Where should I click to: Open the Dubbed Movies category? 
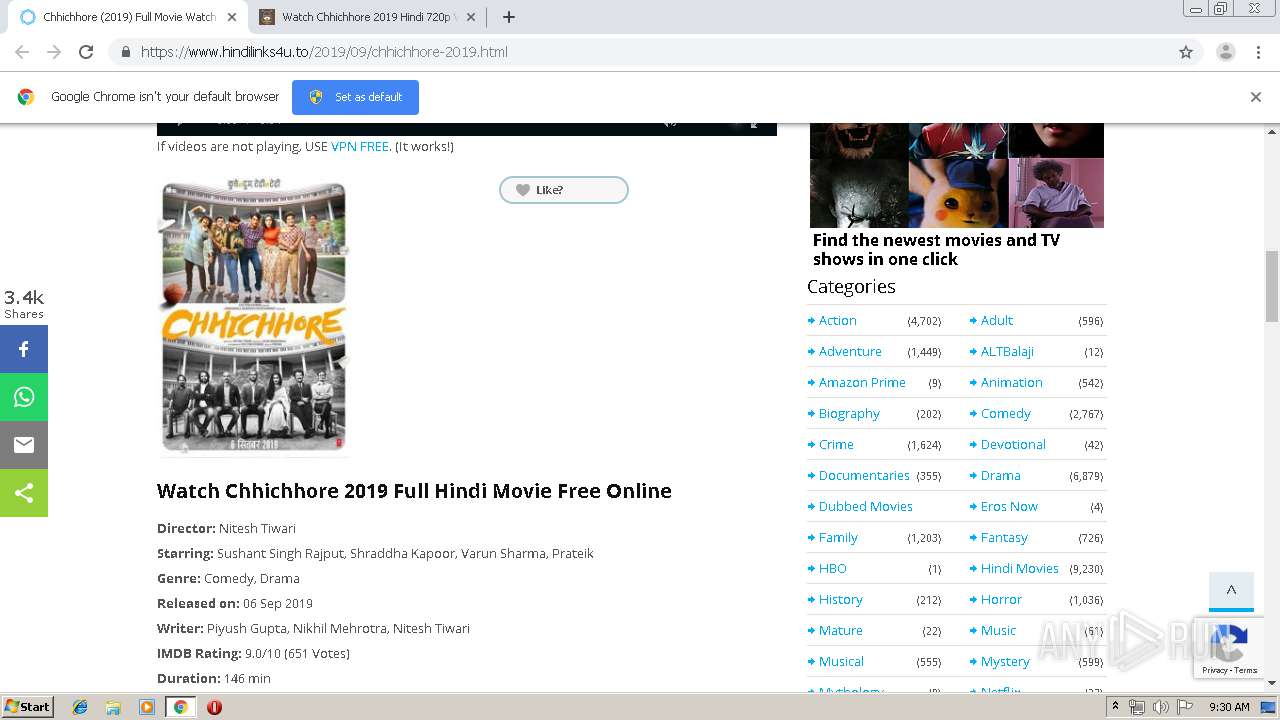pyautogui.click(x=865, y=506)
